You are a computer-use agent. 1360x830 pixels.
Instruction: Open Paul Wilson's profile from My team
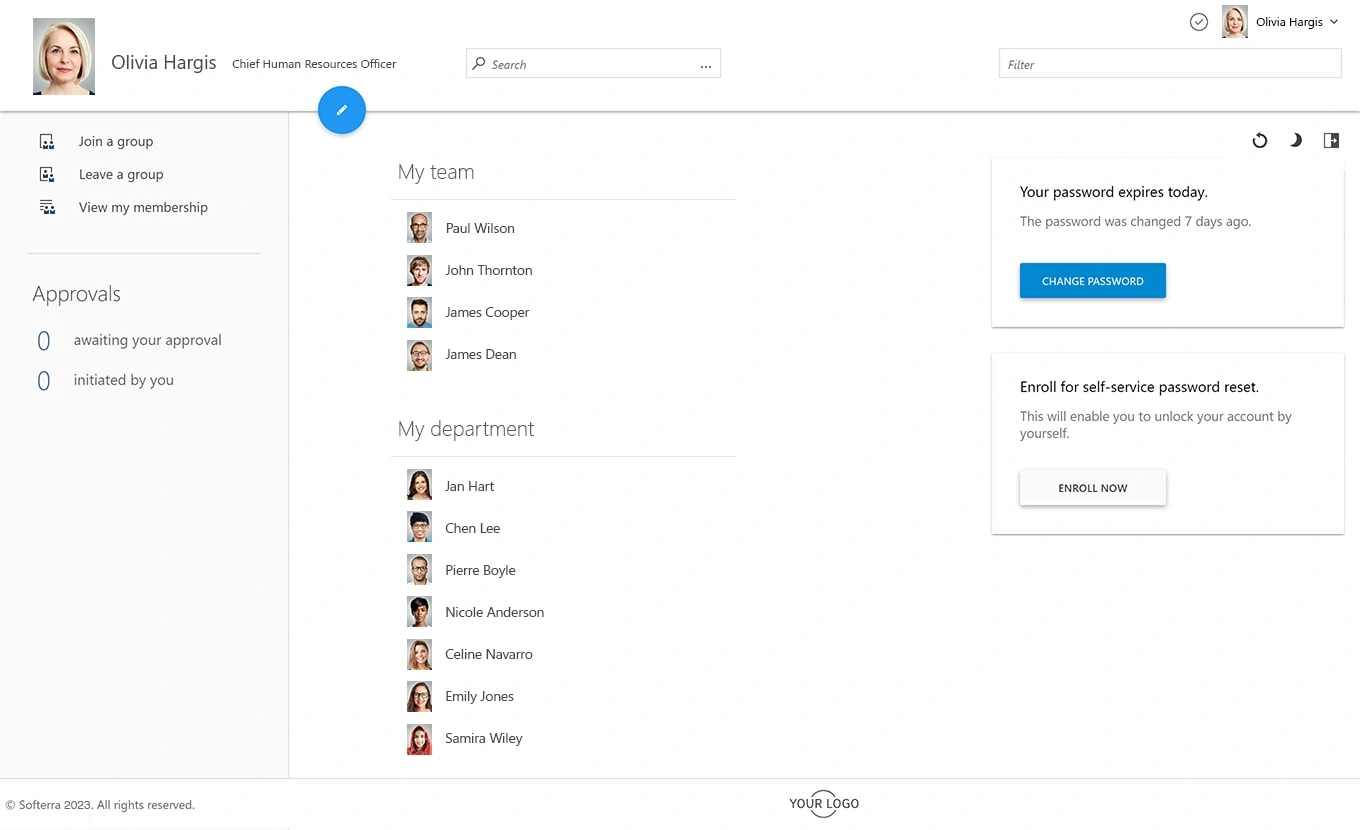[x=480, y=228]
